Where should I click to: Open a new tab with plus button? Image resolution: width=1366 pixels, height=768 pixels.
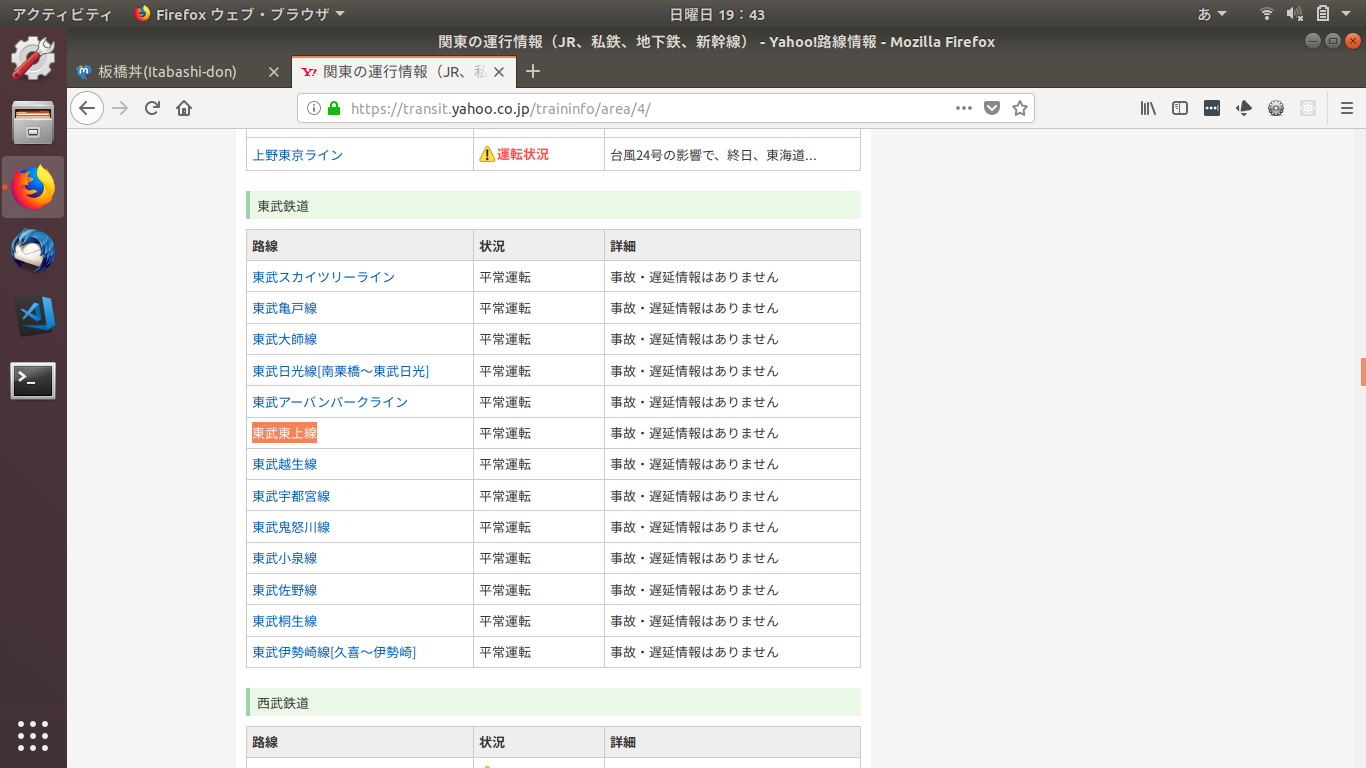[533, 72]
